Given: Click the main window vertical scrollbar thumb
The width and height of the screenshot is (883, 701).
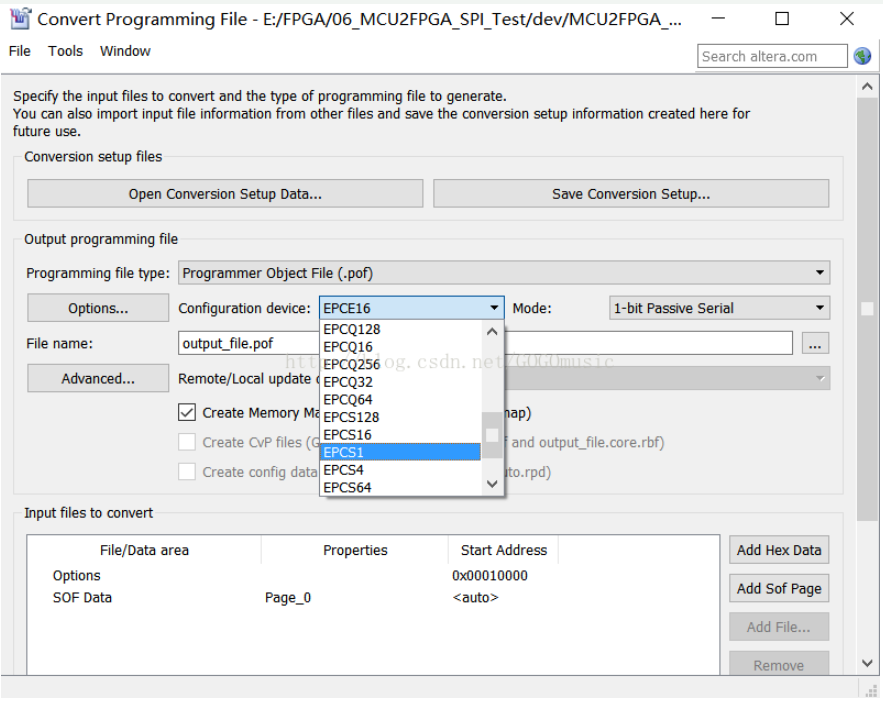Looking at the screenshot, I should point(867,309).
